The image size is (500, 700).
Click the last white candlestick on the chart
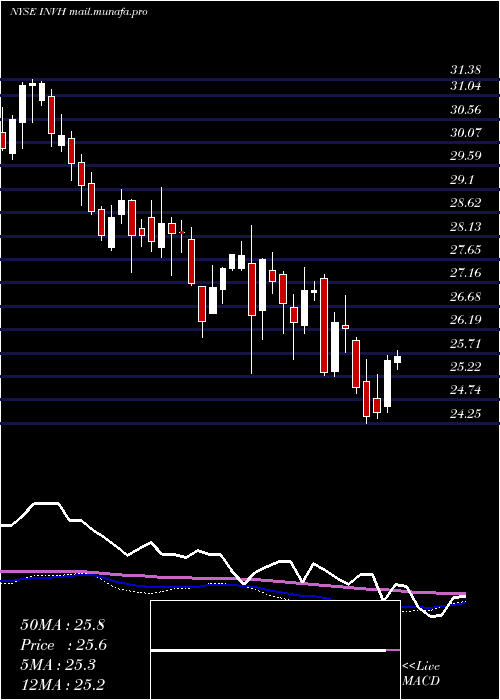(397, 359)
